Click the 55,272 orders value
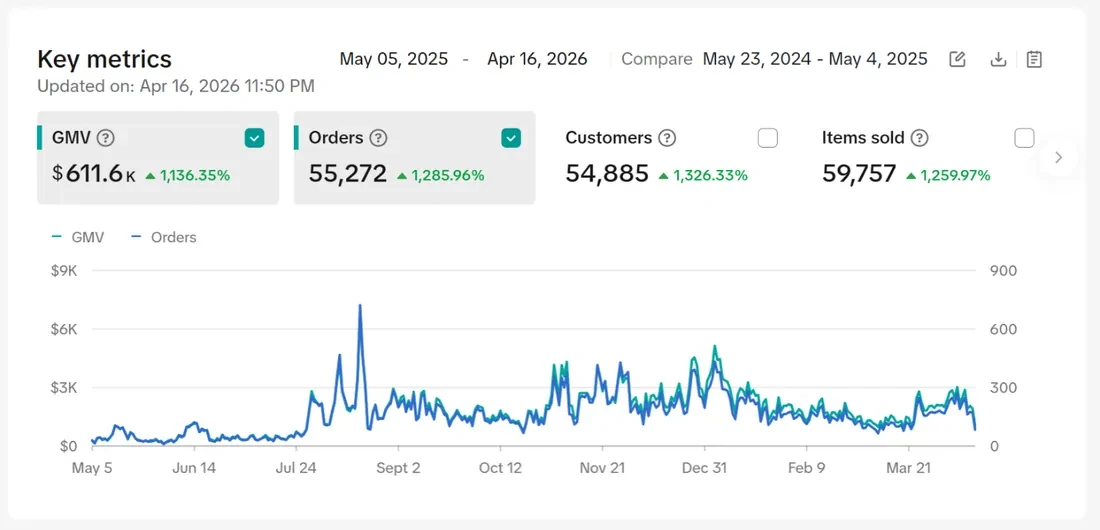 click(347, 173)
